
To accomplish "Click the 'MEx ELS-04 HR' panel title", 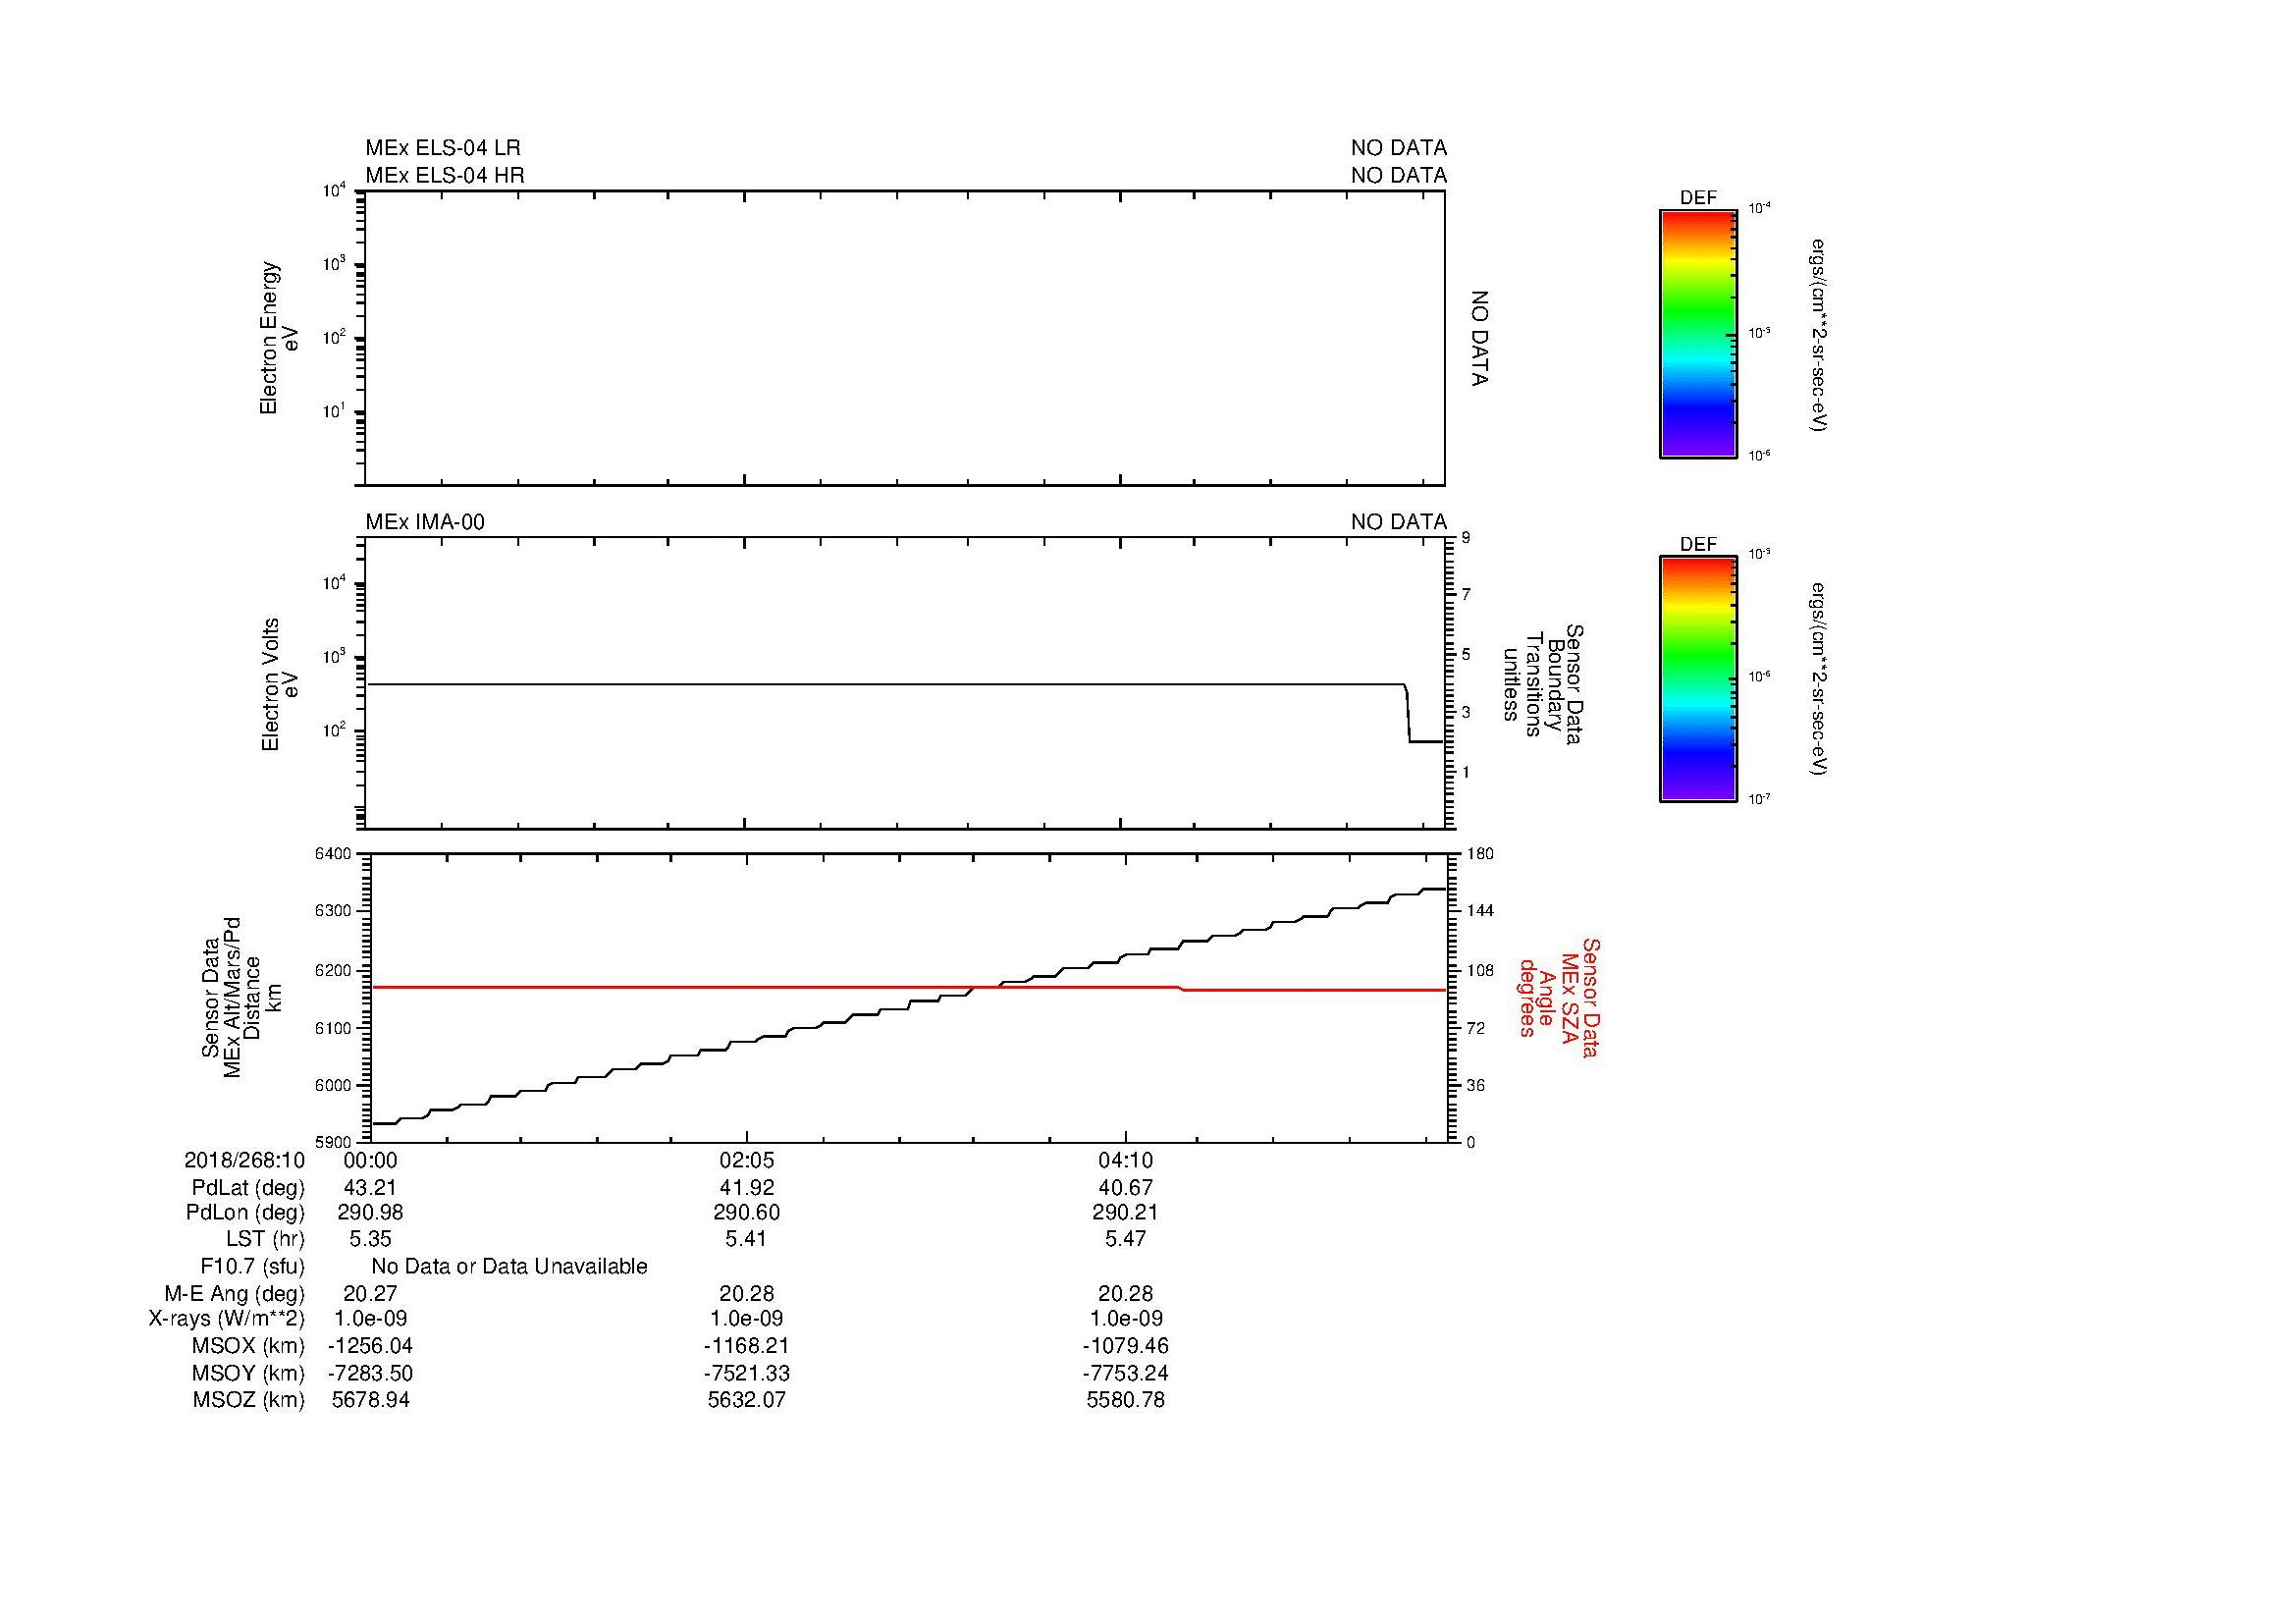I will pos(444,175).
